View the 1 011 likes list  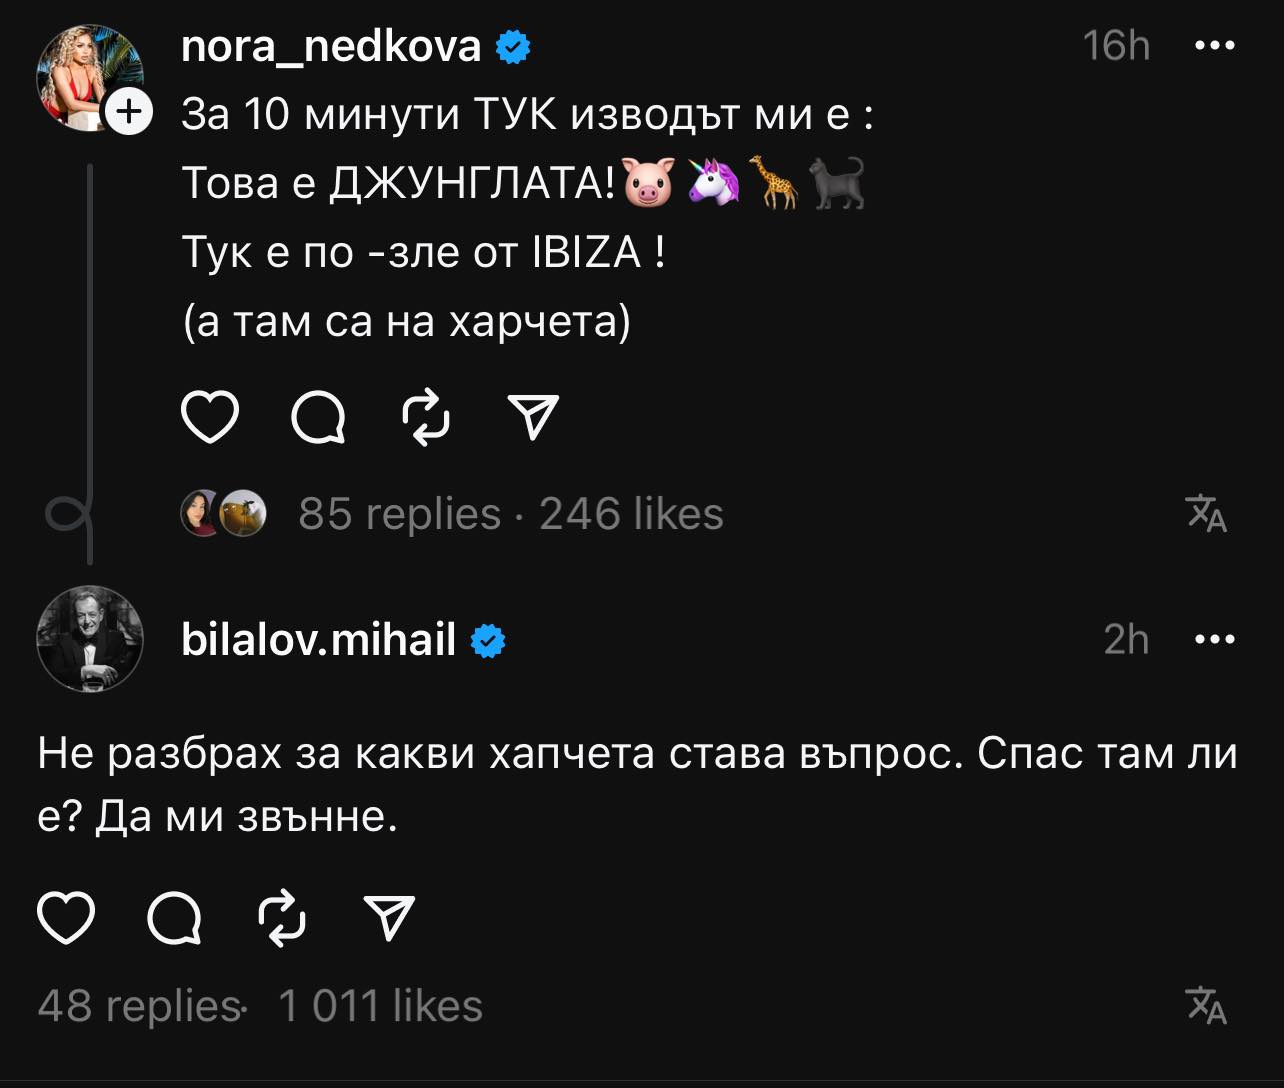click(x=381, y=1006)
